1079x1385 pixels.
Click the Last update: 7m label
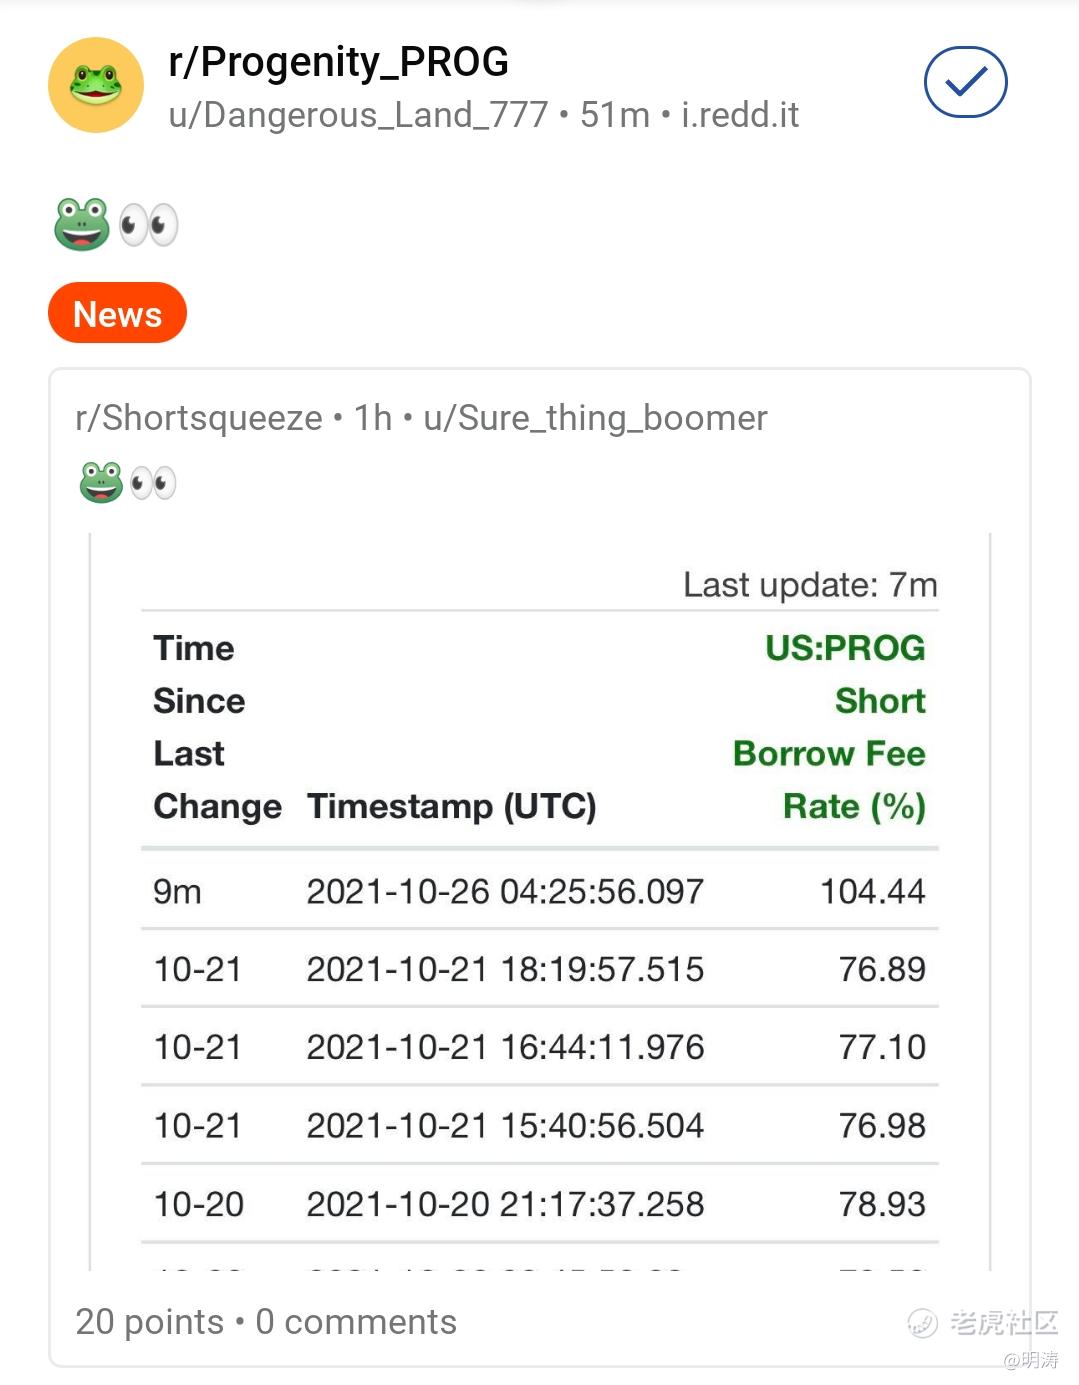810,585
